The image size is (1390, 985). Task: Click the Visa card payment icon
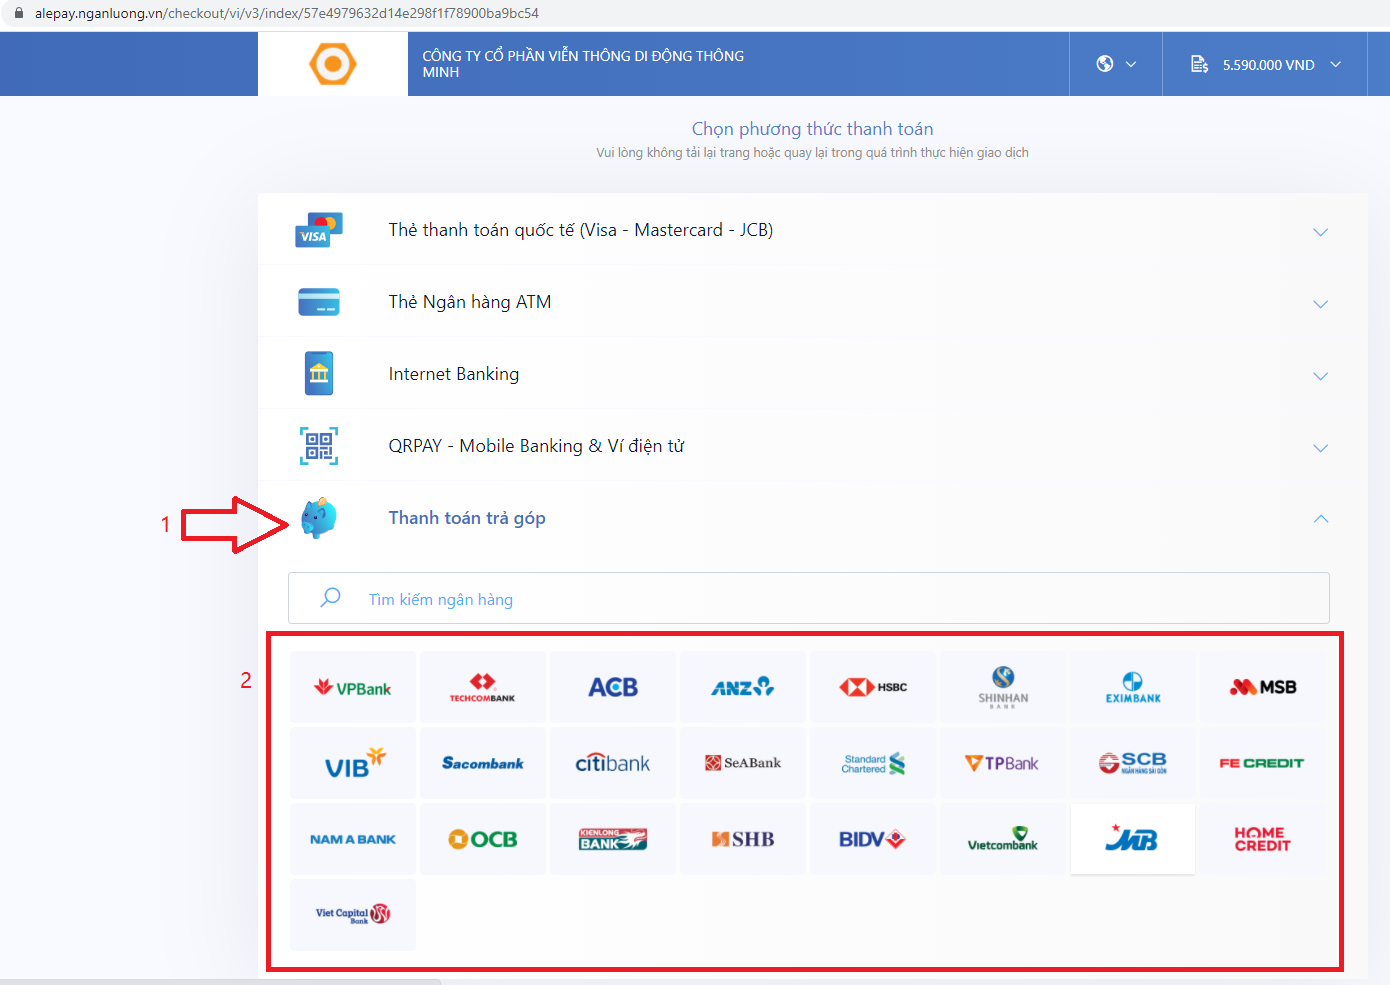click(x=319, y=230)
